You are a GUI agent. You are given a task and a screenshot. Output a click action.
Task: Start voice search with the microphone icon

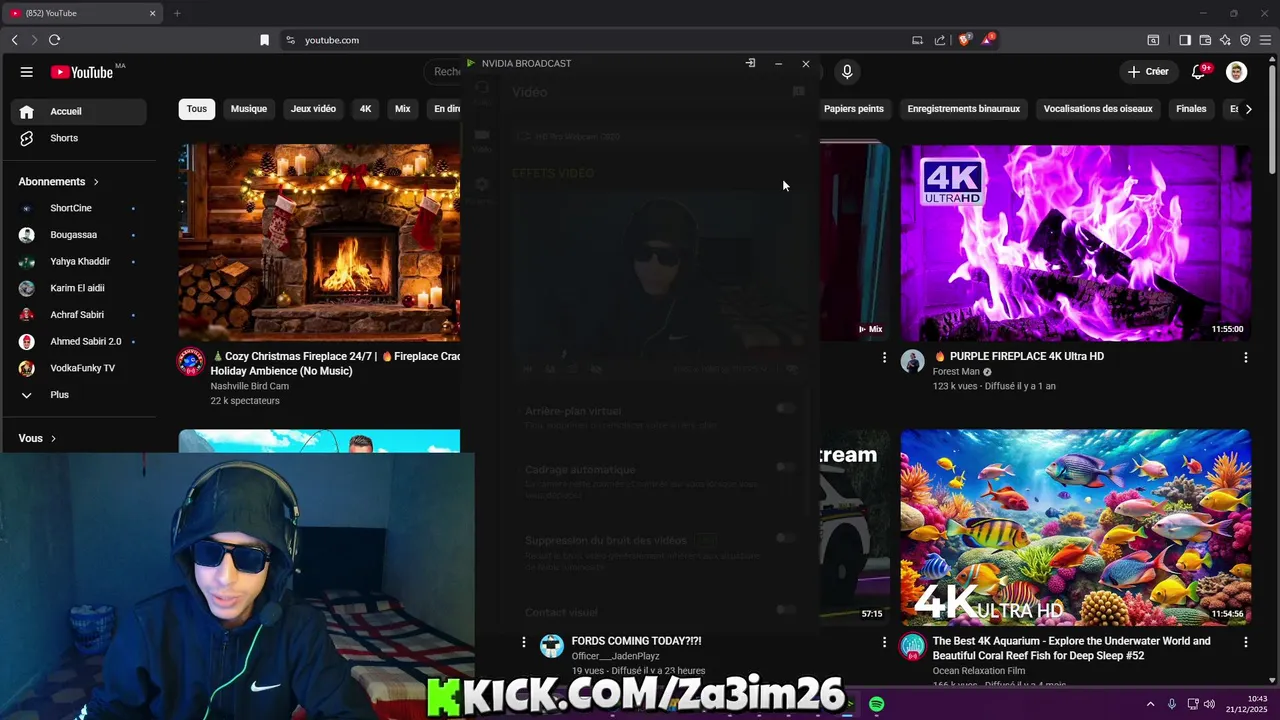(847, 72)
